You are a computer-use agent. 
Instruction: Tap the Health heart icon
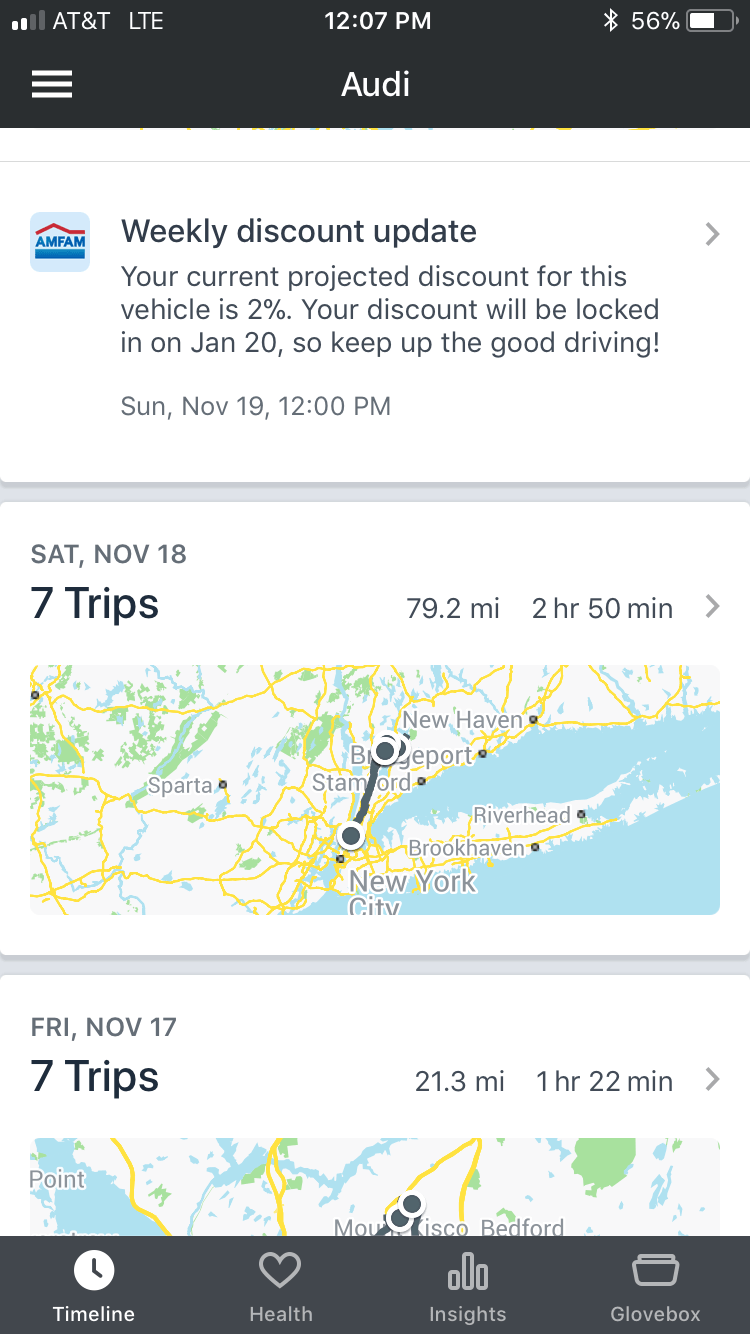click(x=280, y=1271)
